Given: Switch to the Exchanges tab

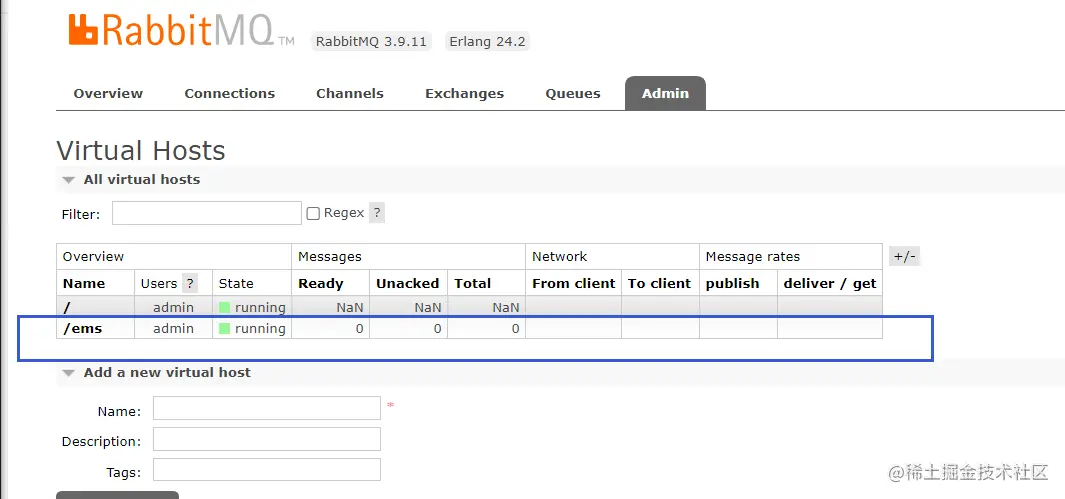Looking at the screenshot, I should coord(465,94).
